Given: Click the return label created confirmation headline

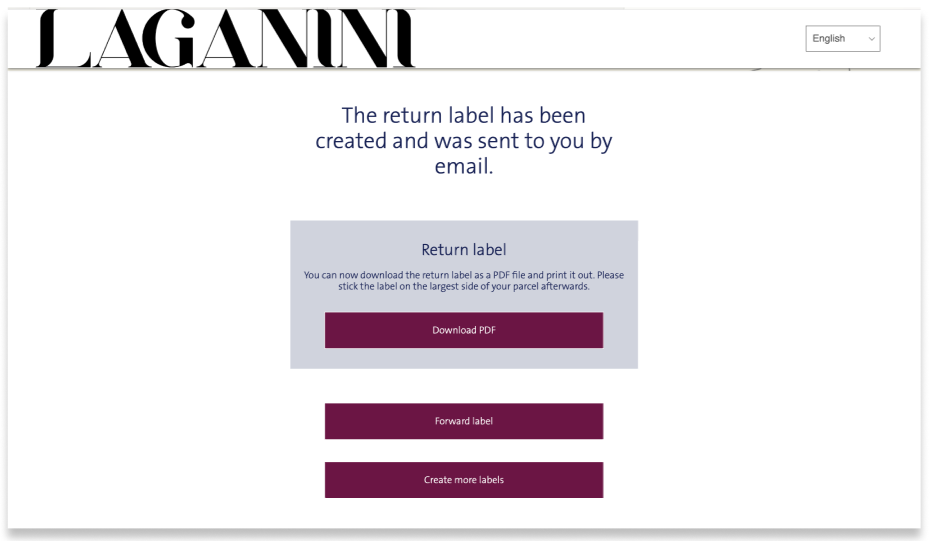Looking at the screenshot, I should tap(463, 141).
